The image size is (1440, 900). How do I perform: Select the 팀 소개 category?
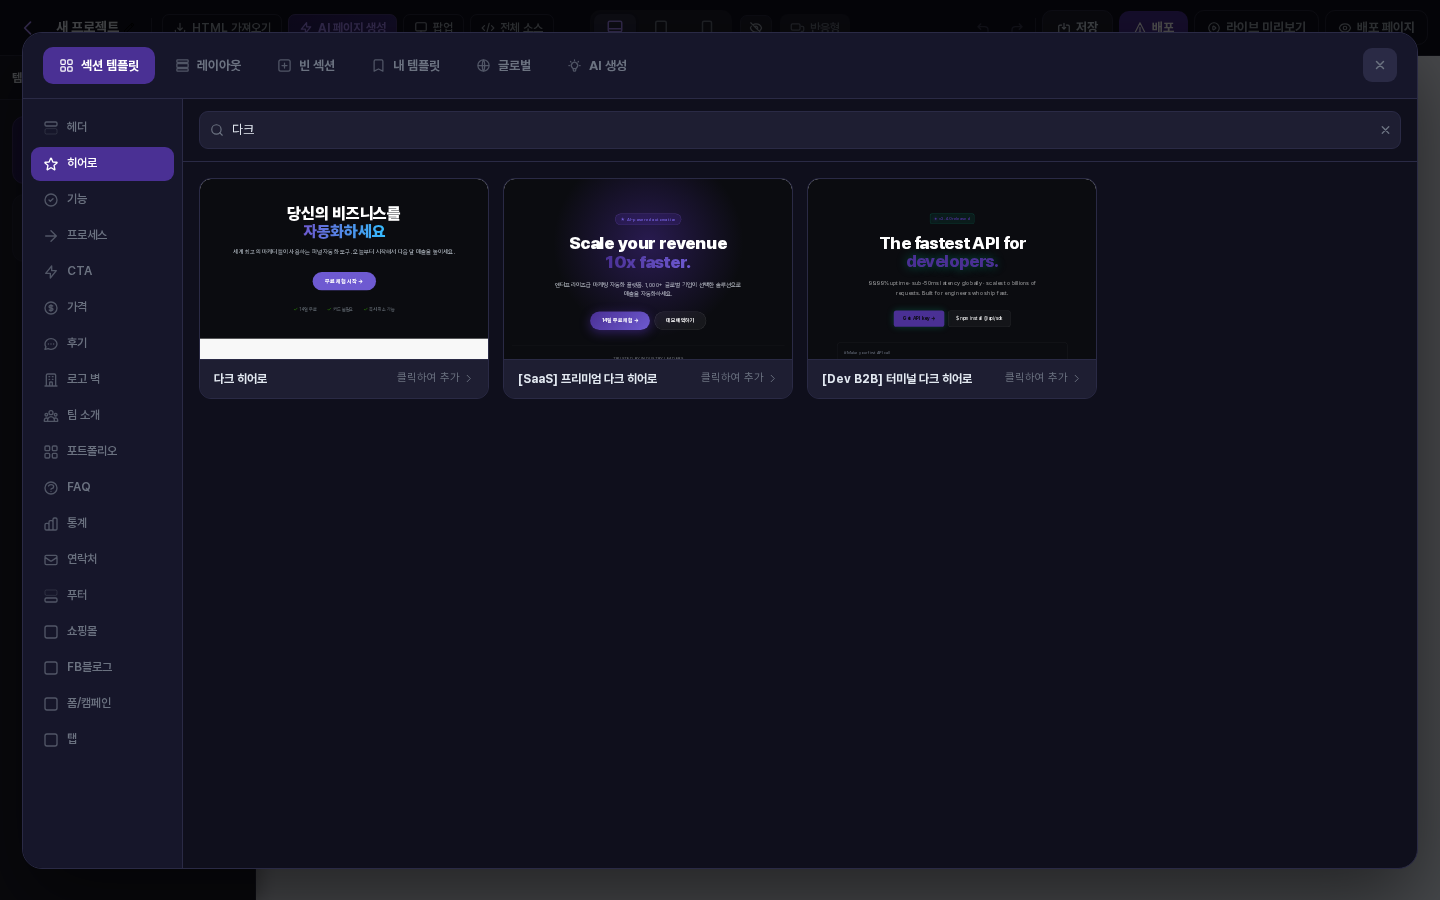click(102, 415)
